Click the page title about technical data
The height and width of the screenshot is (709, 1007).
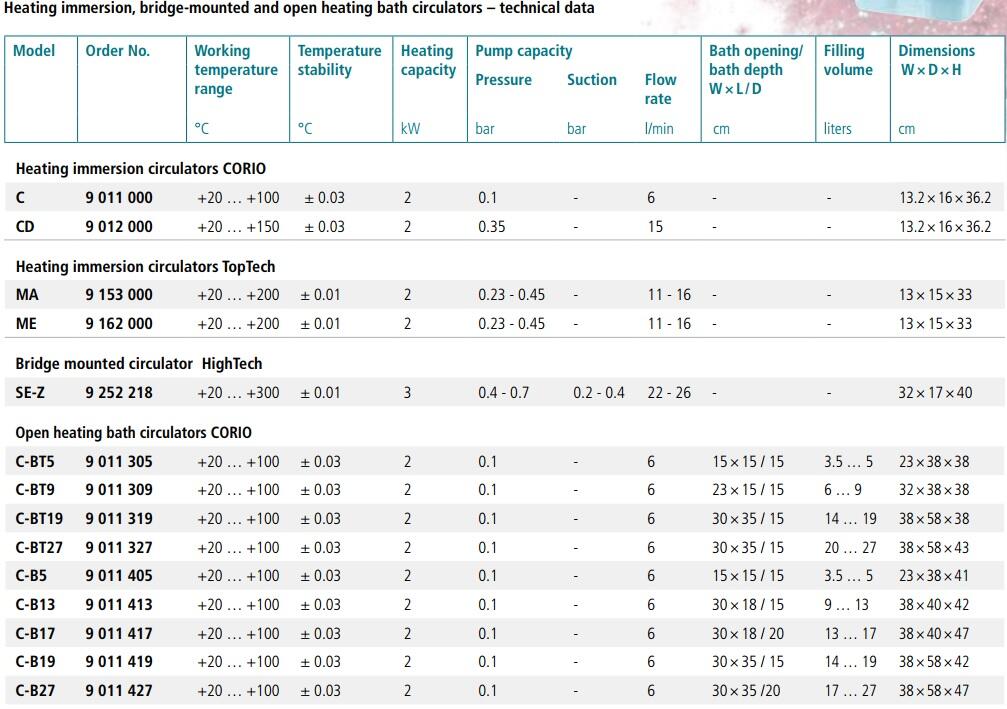[x=299, y=8]
